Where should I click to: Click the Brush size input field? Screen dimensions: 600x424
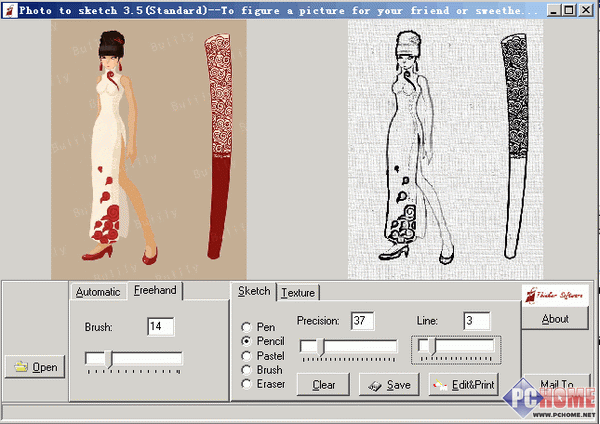(x=161, y=326)
